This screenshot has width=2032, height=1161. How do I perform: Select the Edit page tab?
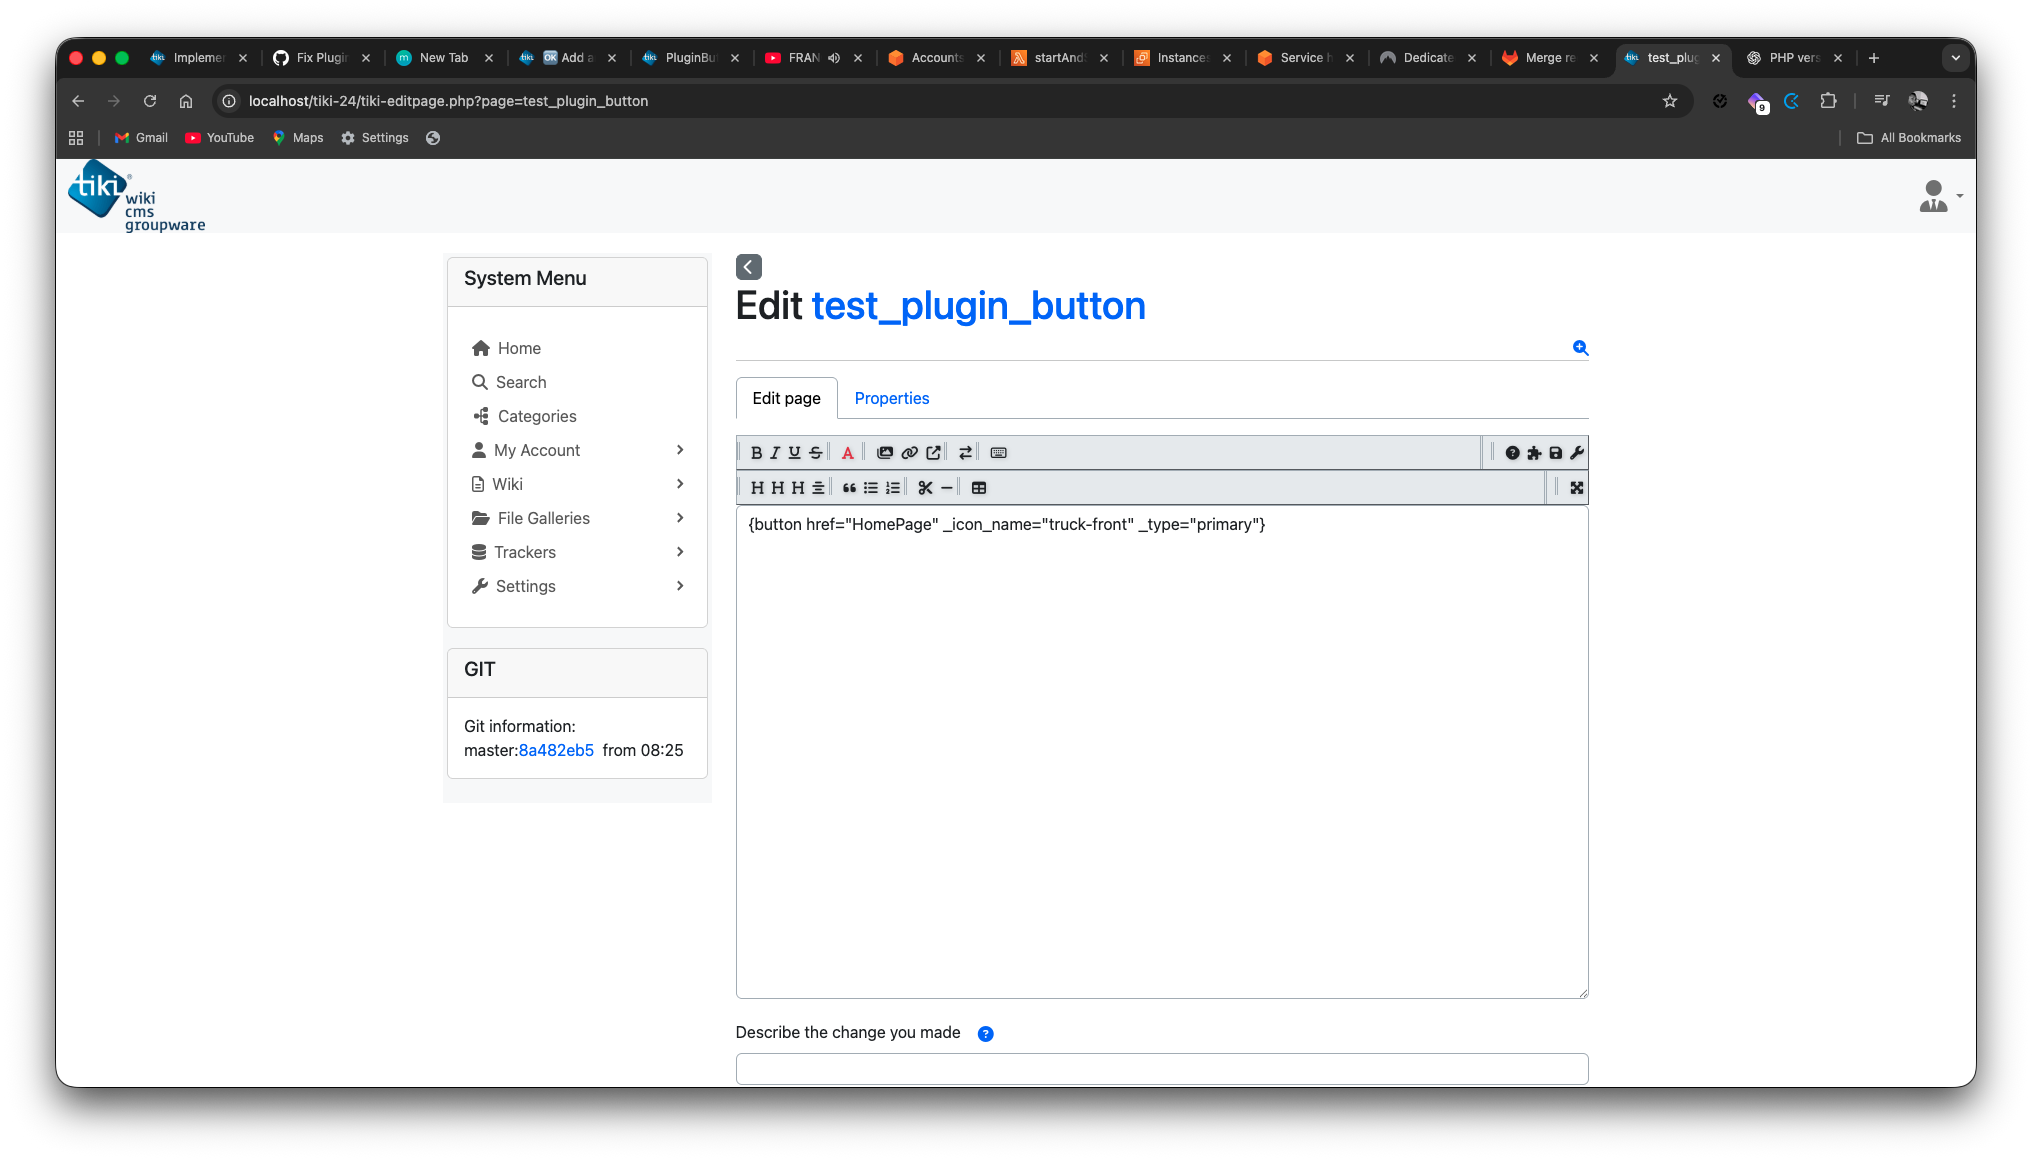(x=787, y=398)
